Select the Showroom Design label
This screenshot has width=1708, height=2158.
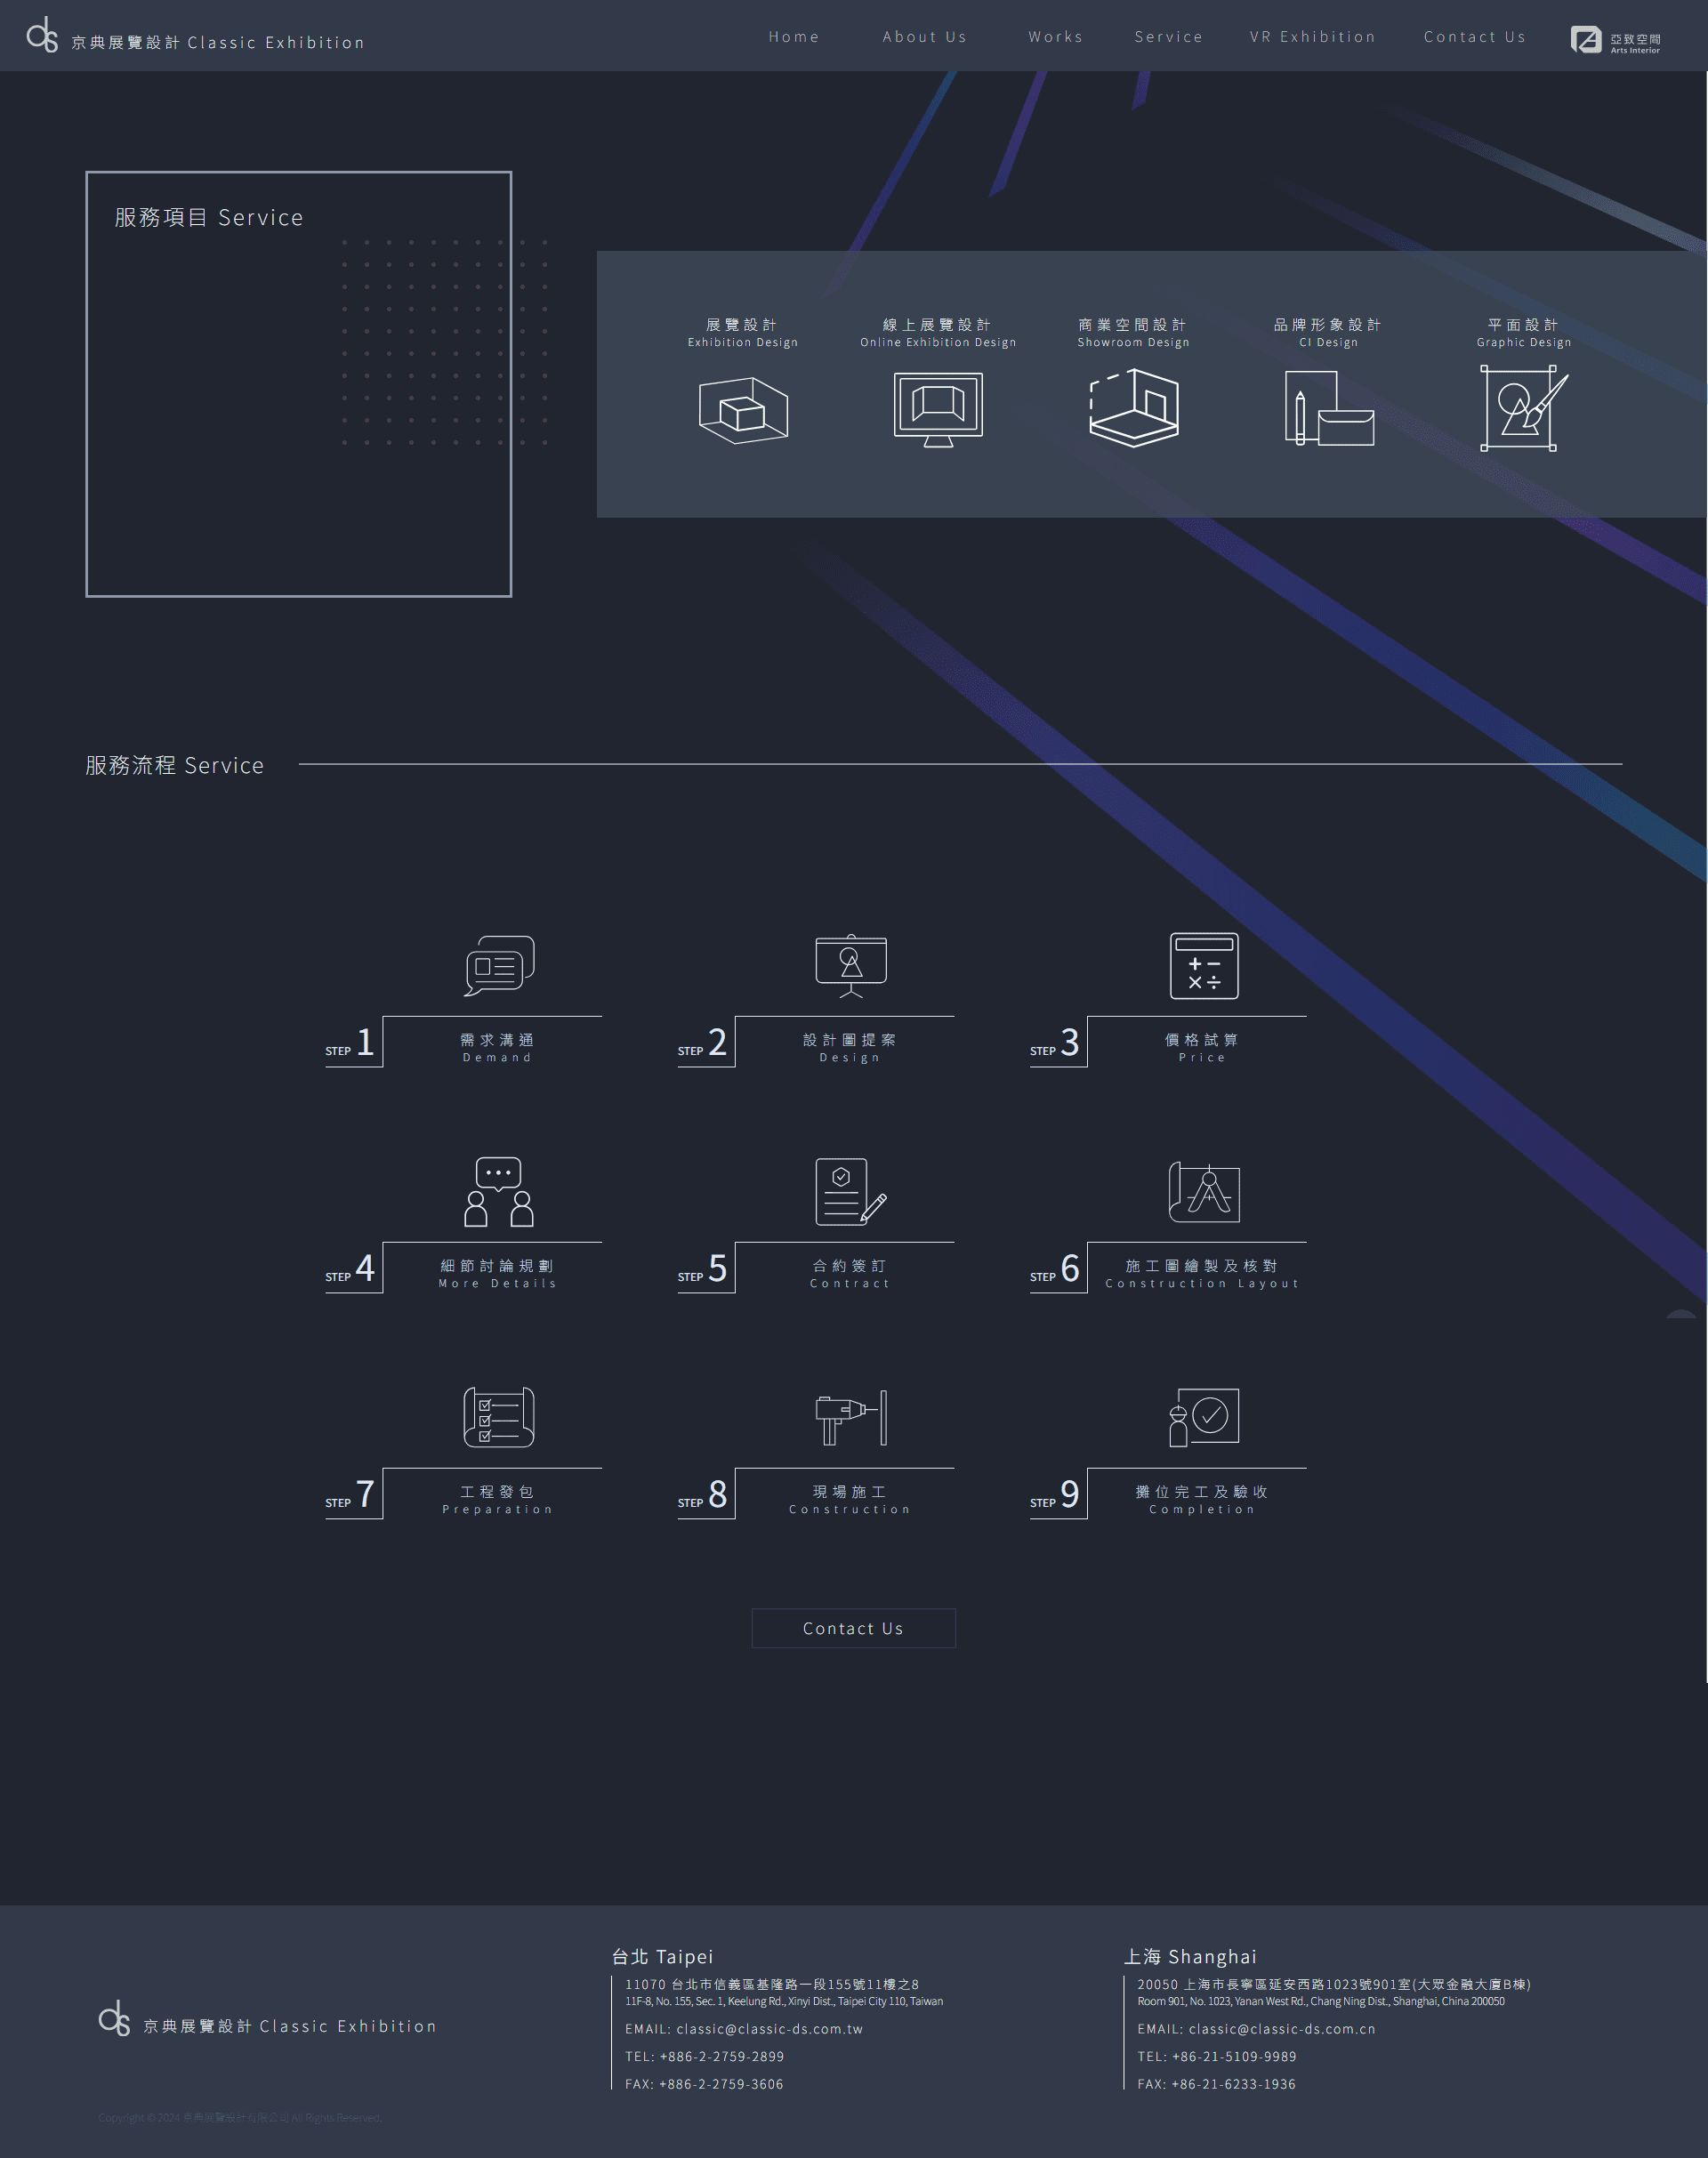(x=1134, y=333)
